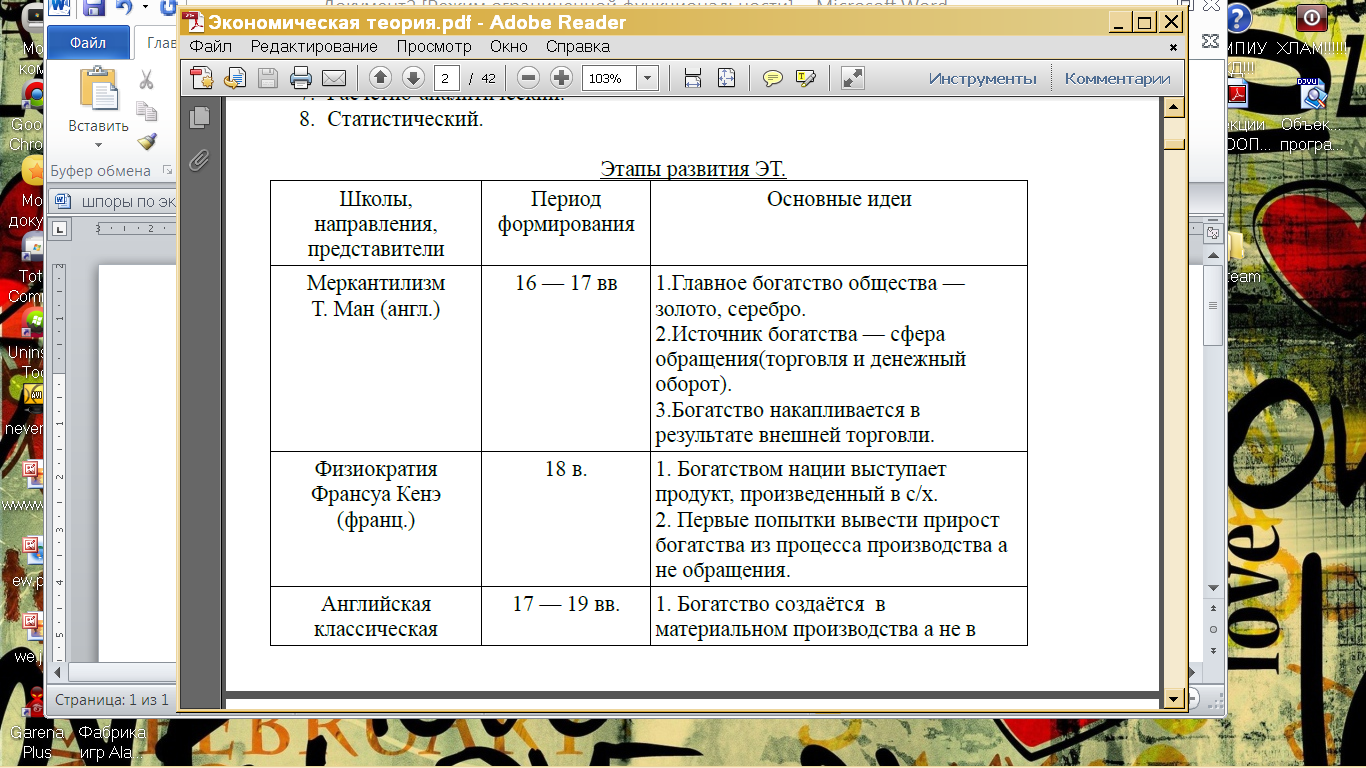The image size is (1366, 768).
Task: Print the PDF with the printer icon
Action: [x=301, y=78]
